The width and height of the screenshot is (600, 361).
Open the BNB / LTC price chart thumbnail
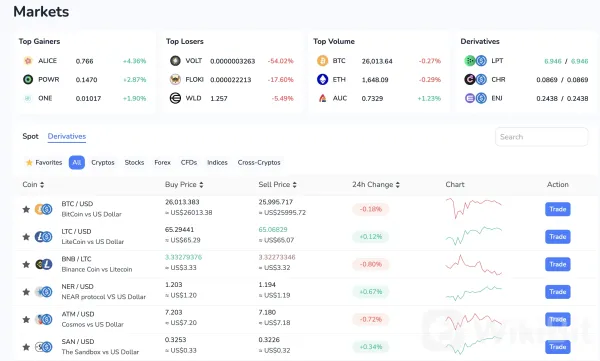point(473,265)
